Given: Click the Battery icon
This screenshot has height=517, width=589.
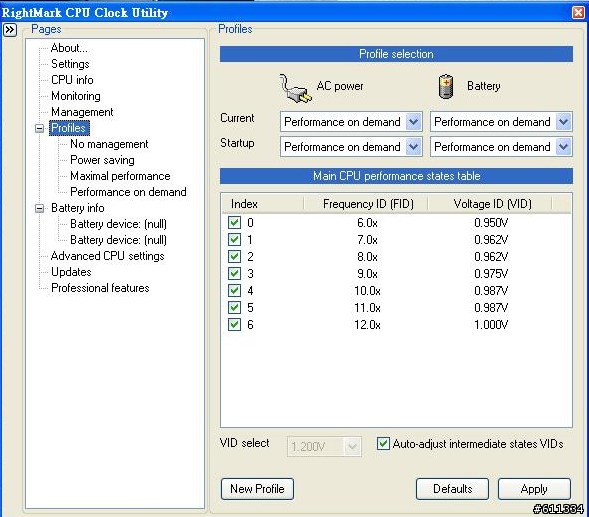Looking at the screenshot, I should (x=446, y=86).
